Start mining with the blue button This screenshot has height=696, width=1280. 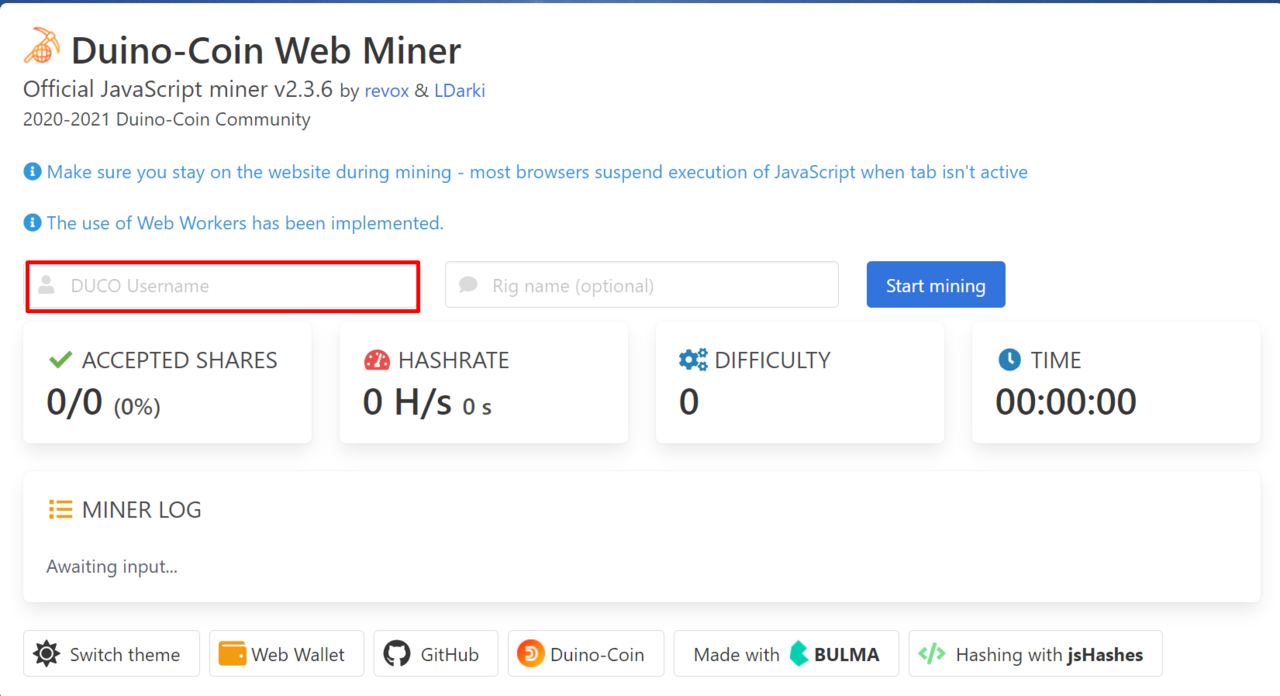(936, 285)
